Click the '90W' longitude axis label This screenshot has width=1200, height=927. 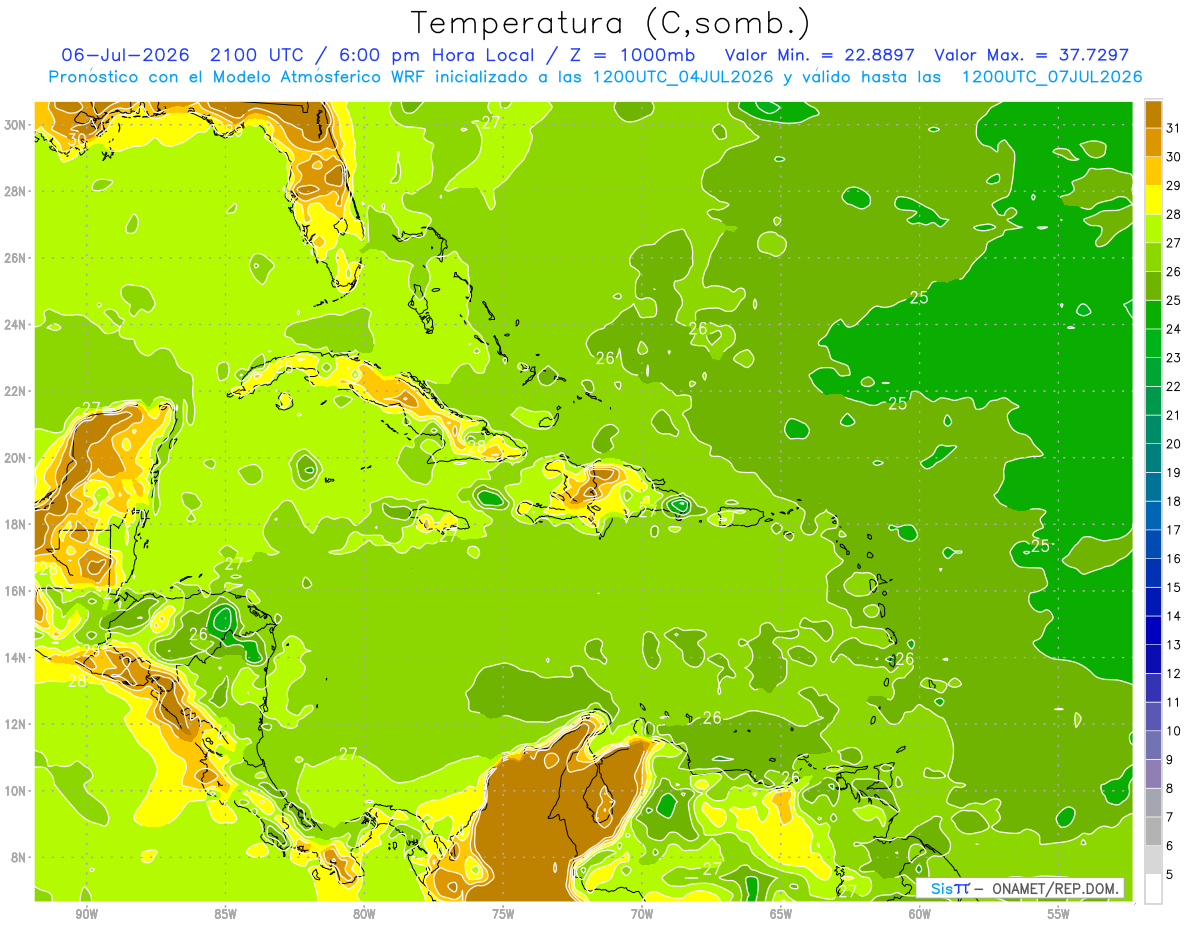(86, 914)
